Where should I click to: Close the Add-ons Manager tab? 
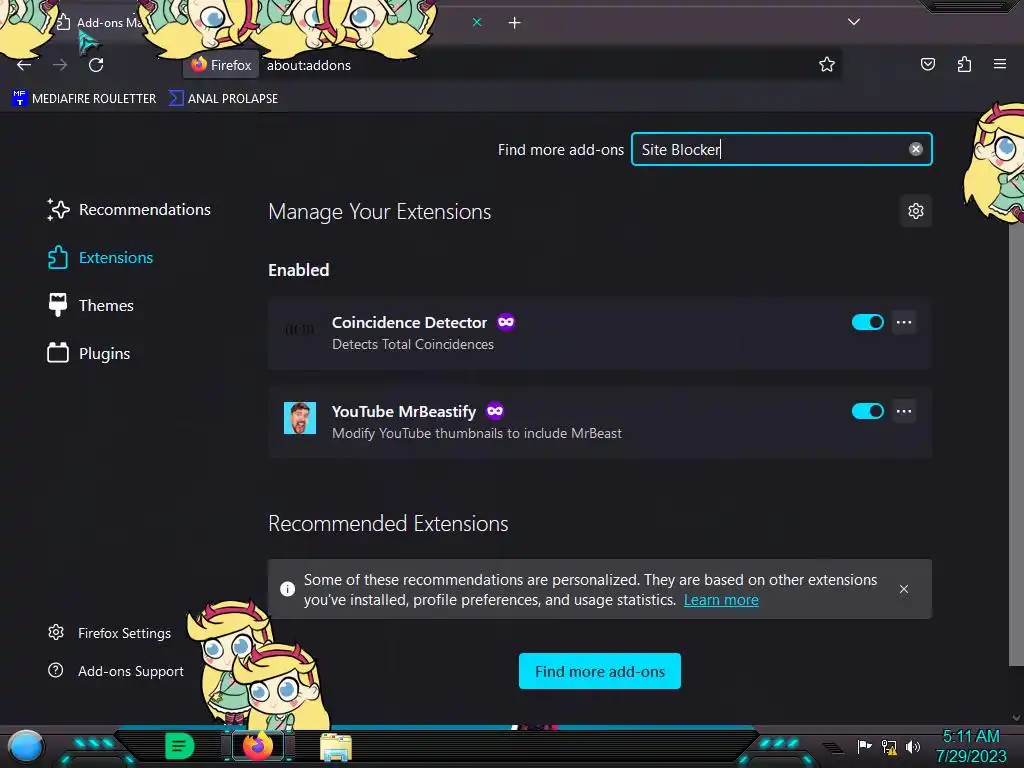click(477, 22)
